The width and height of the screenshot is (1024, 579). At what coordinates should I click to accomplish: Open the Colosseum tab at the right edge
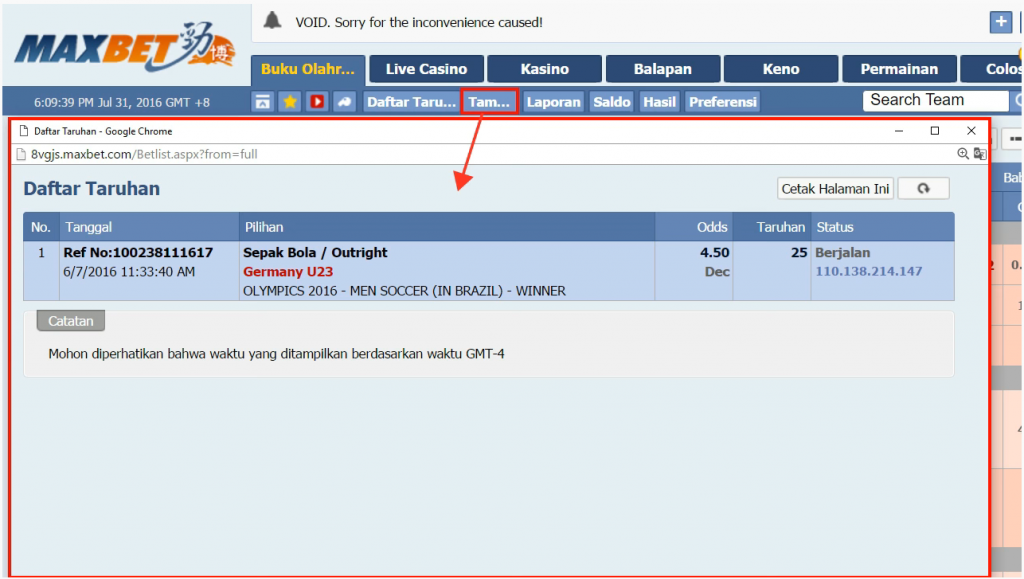coord(993,69)
